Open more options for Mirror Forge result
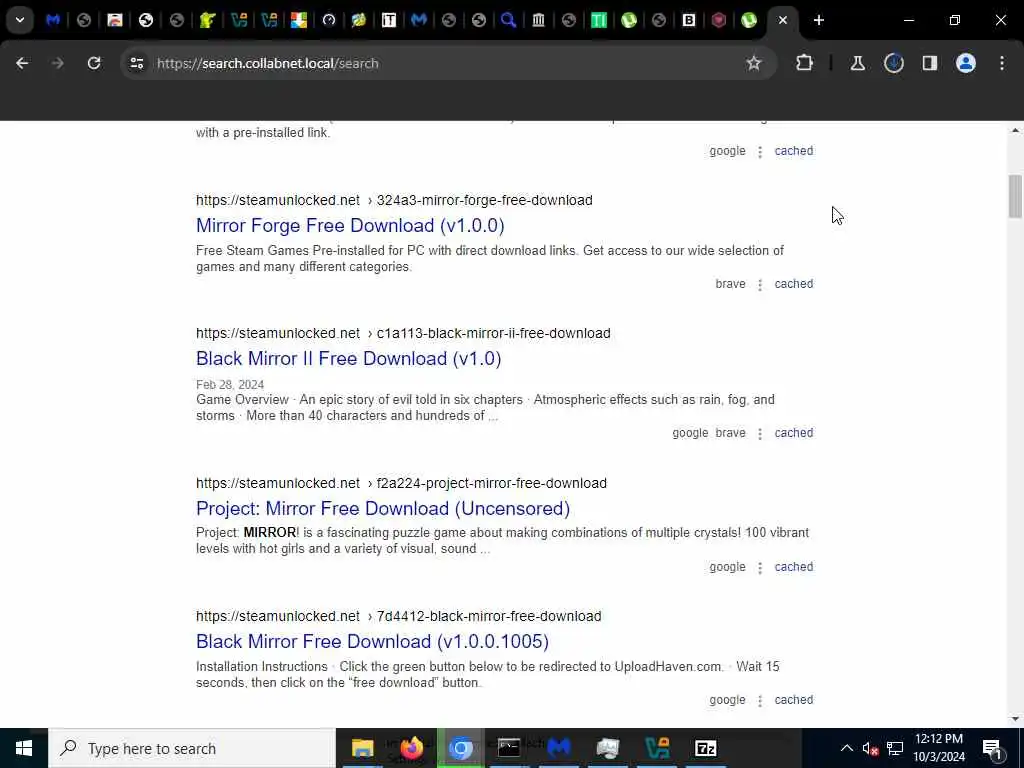1024x768 pixels. tap(760, 285)
